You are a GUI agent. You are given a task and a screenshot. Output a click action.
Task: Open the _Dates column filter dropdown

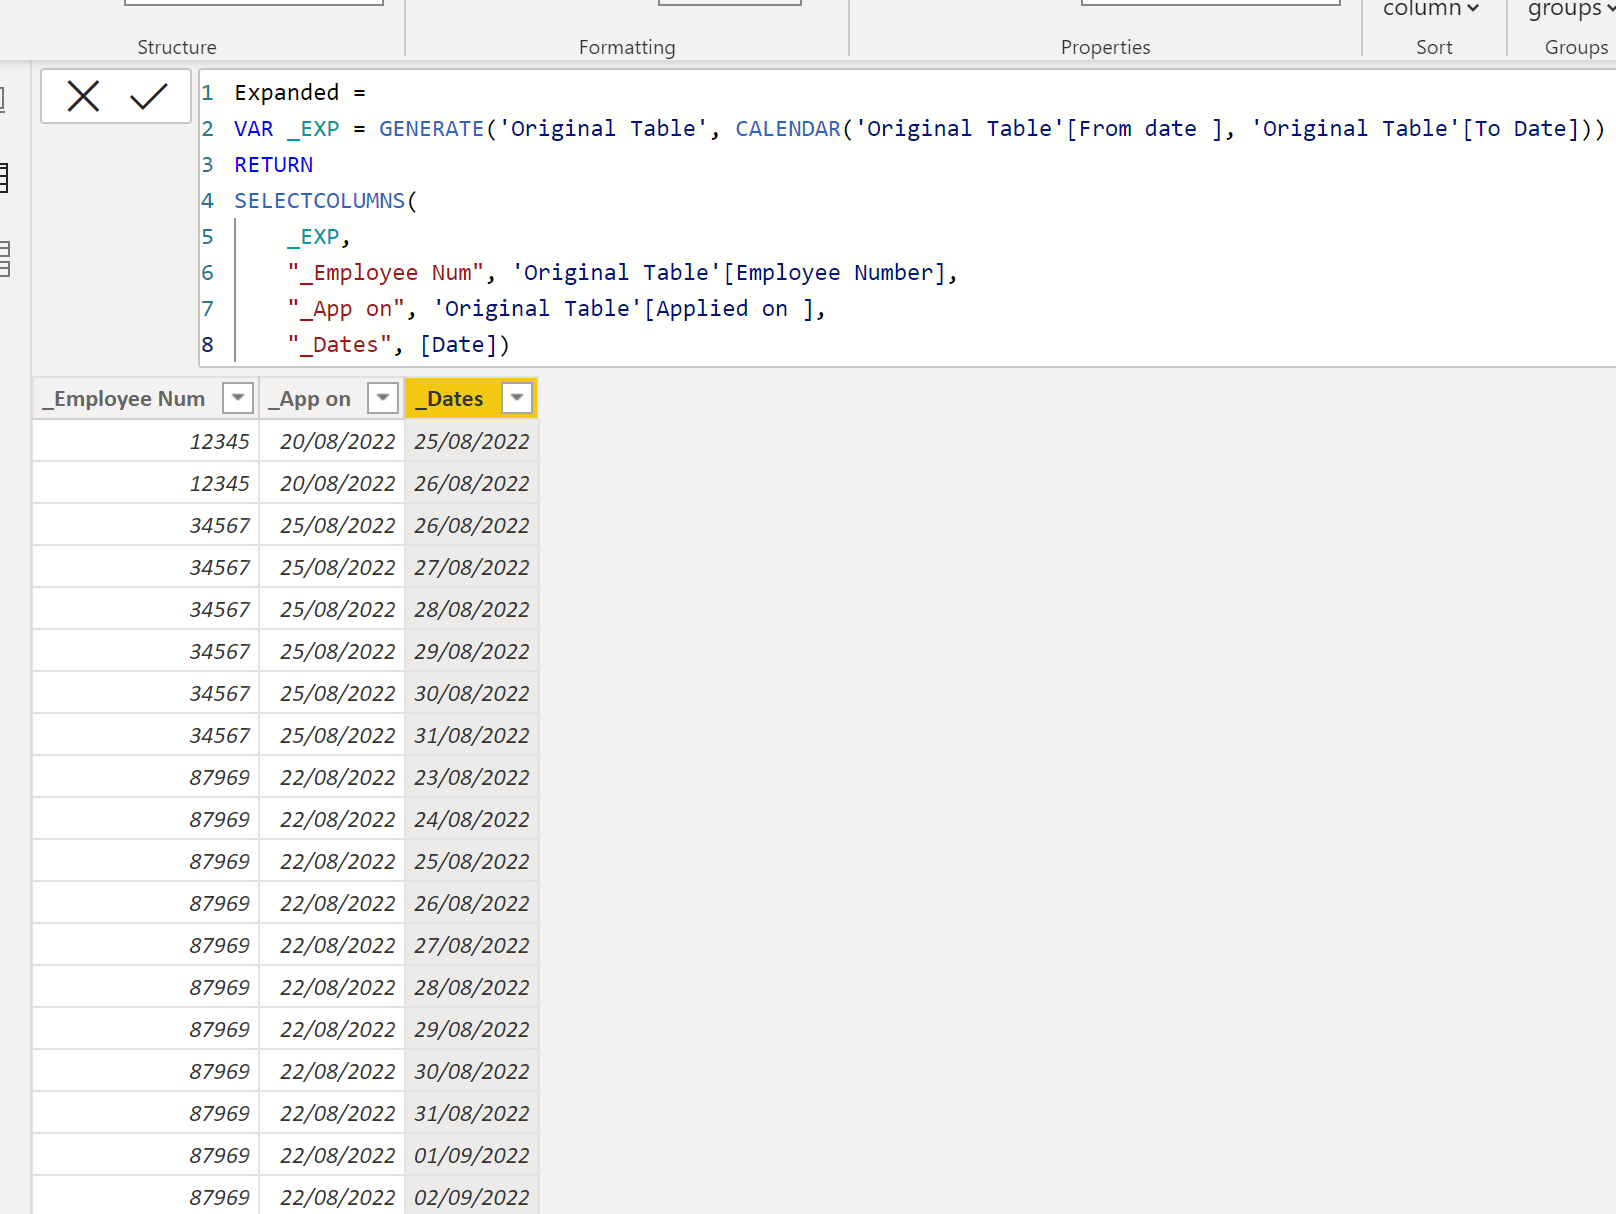517,398
